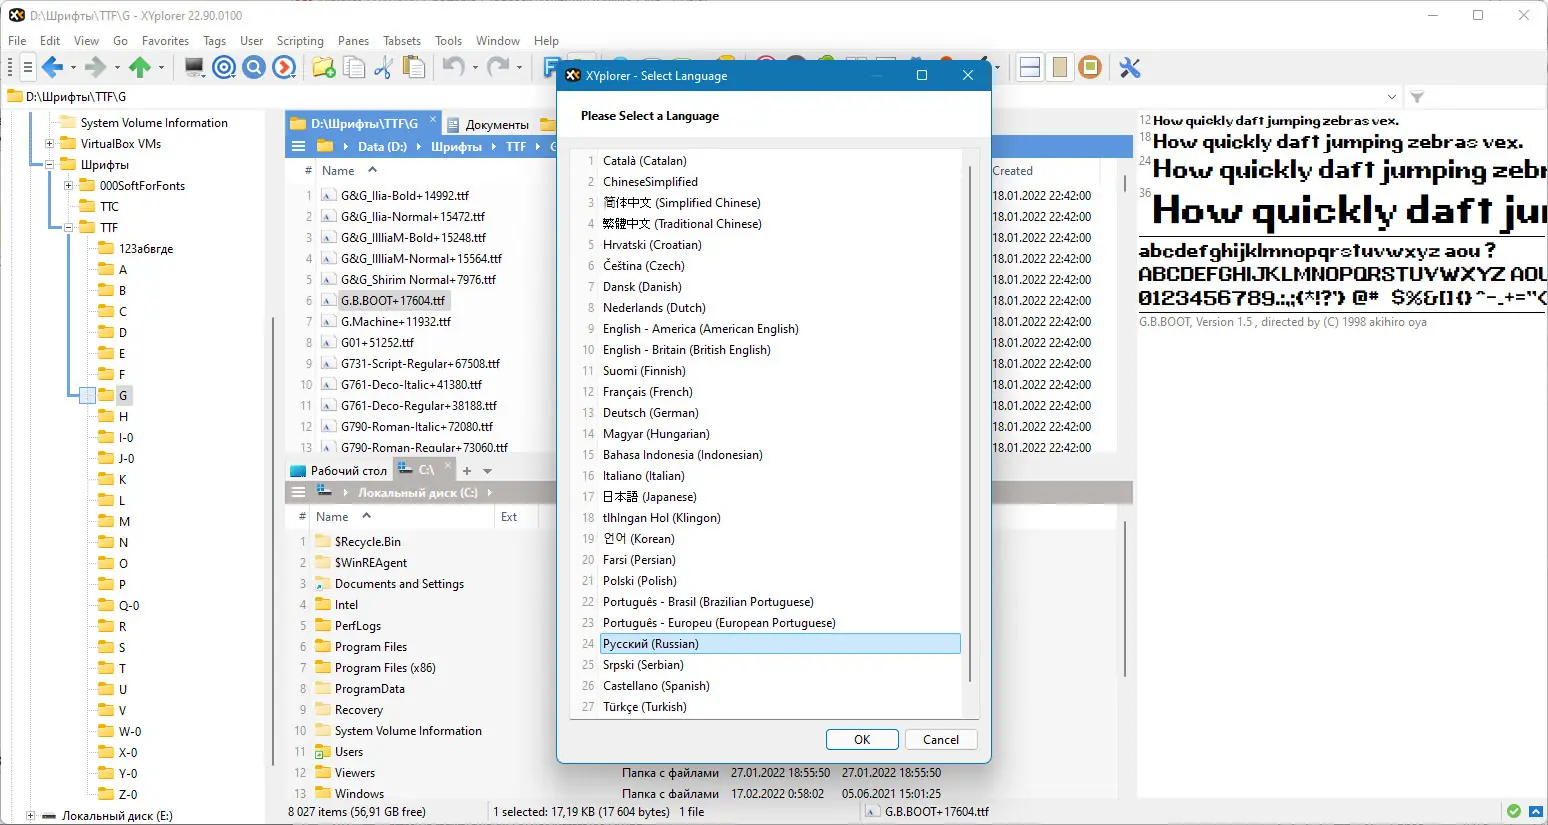The height and width of the screenshot is (825, 1548).
Task: Click the Paste clipboard icon
Action: pos(413,67)
